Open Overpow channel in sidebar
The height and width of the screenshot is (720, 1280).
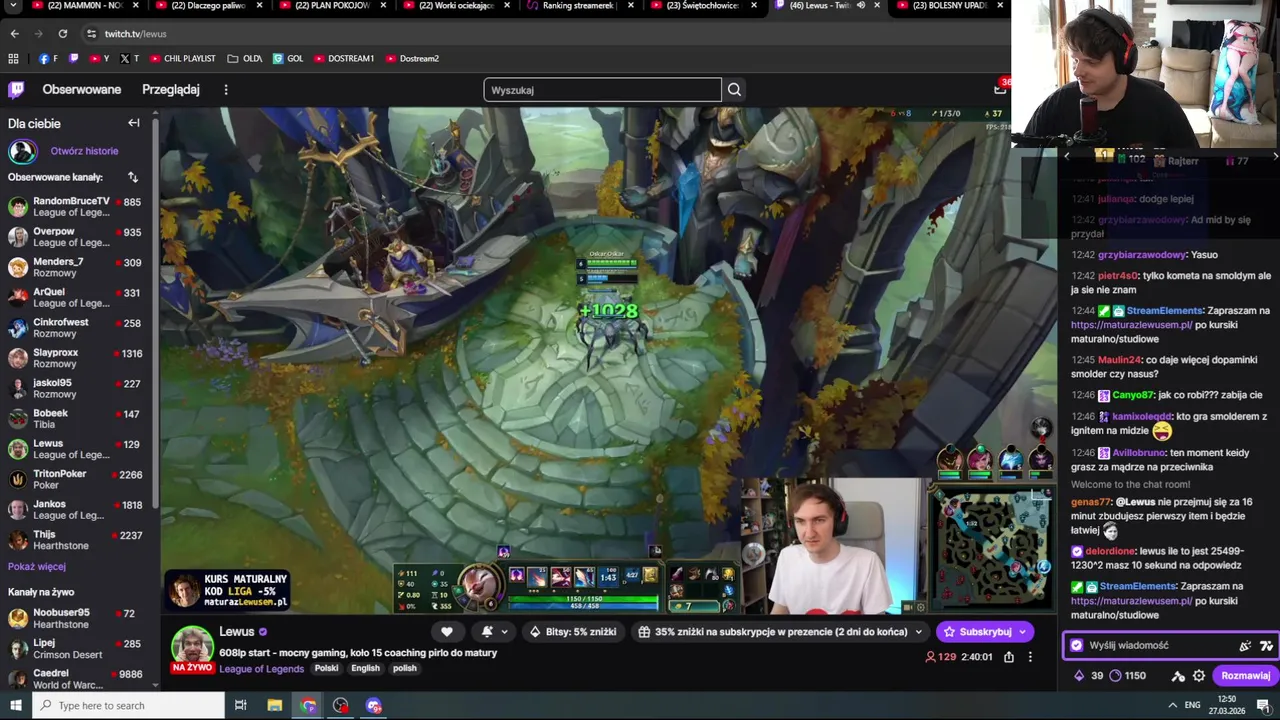click(78, 237)
